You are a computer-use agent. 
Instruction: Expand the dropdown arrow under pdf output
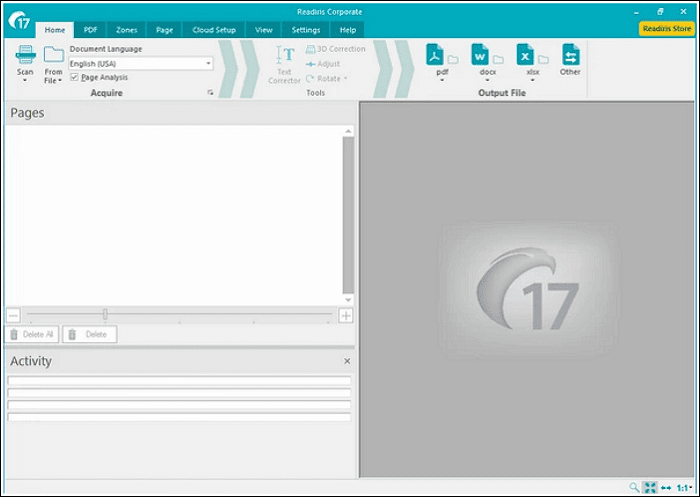(442, 80)
